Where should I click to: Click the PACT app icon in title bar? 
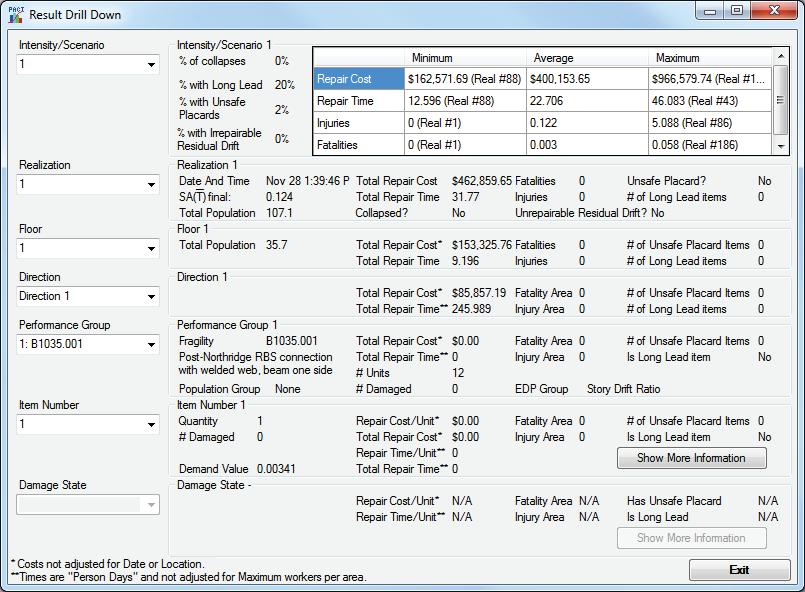[x=16, y=14]
